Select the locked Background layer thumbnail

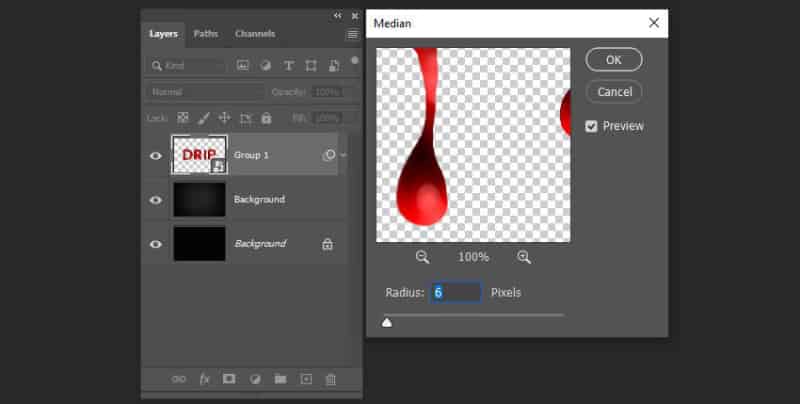pos(199,244)
